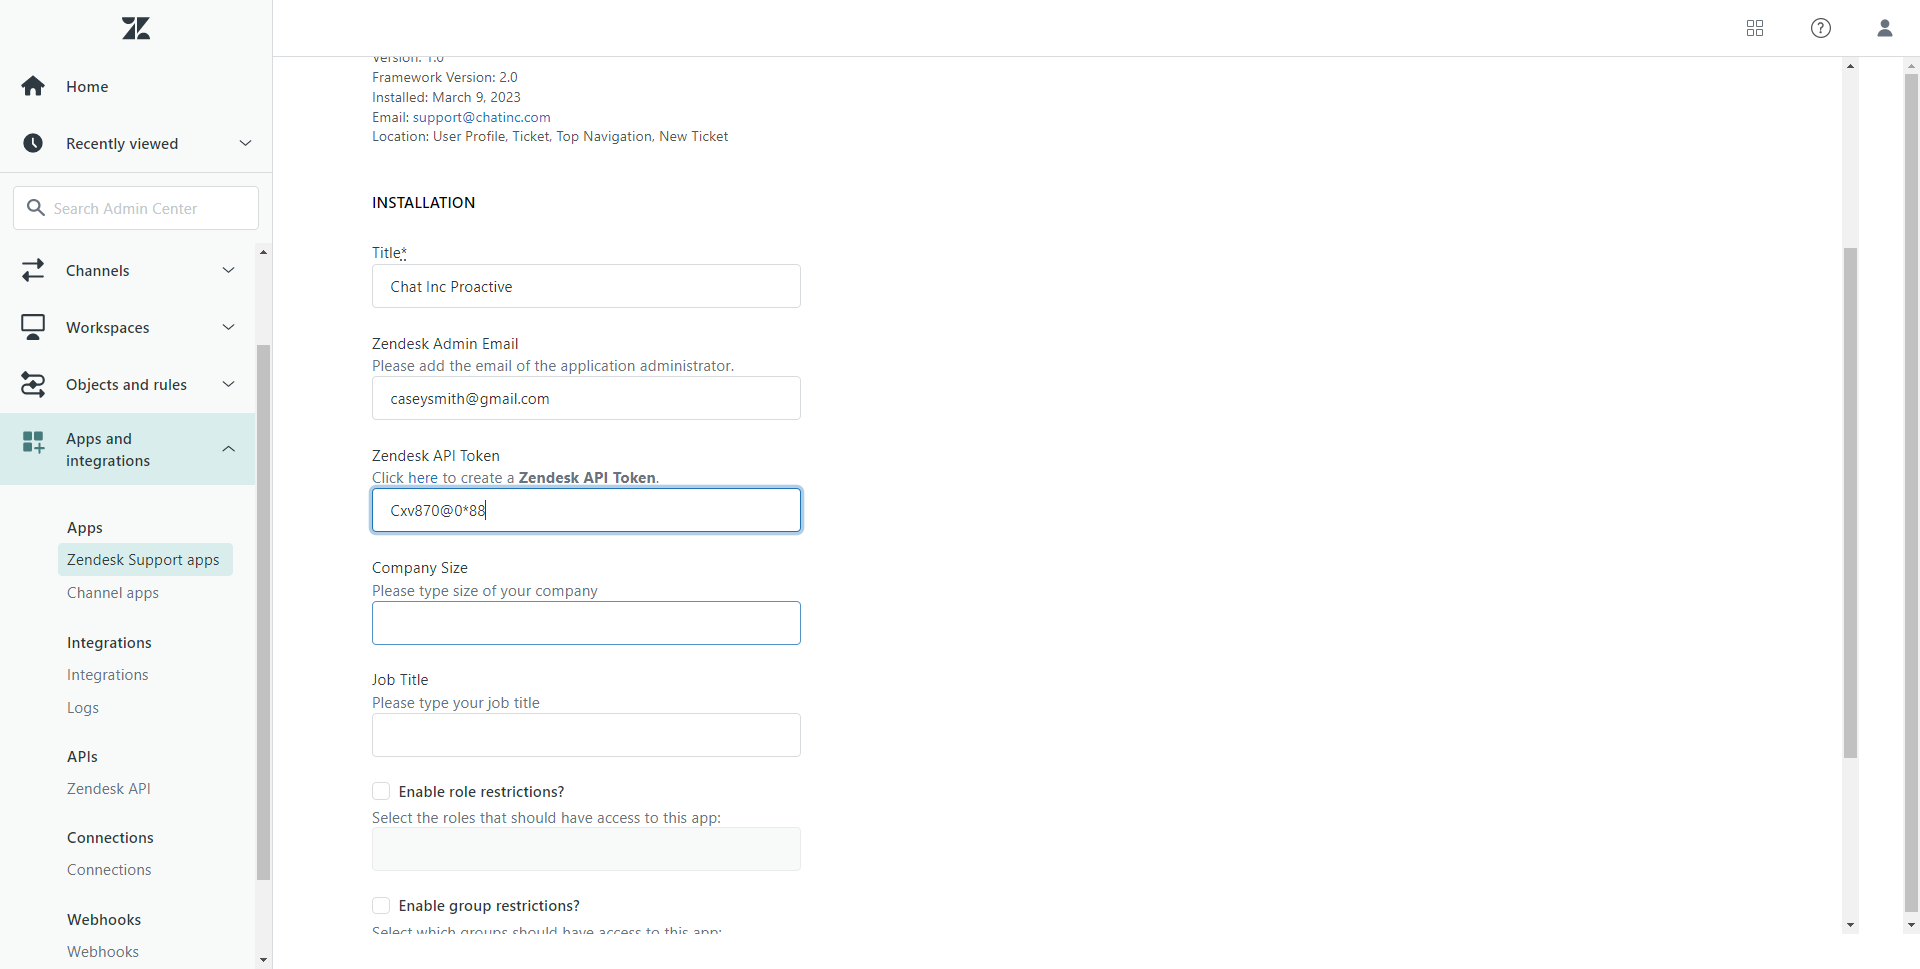Open the user profile icon

tap(1885, 28)
